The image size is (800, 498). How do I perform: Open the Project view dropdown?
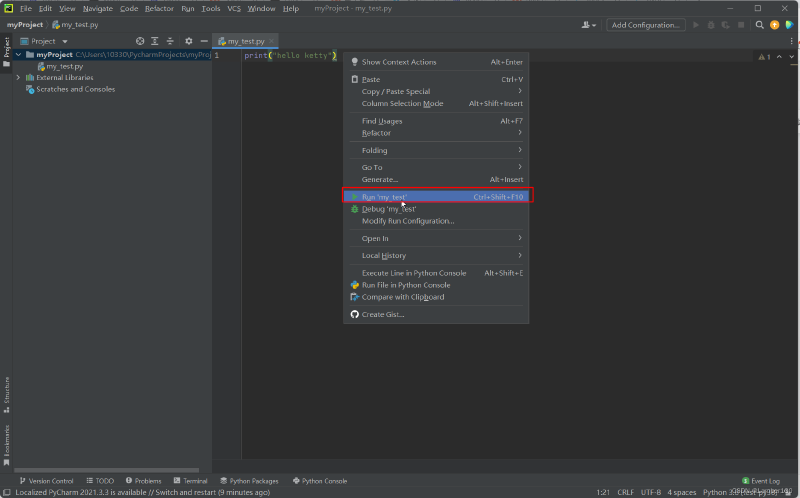[x=44, y=41]
